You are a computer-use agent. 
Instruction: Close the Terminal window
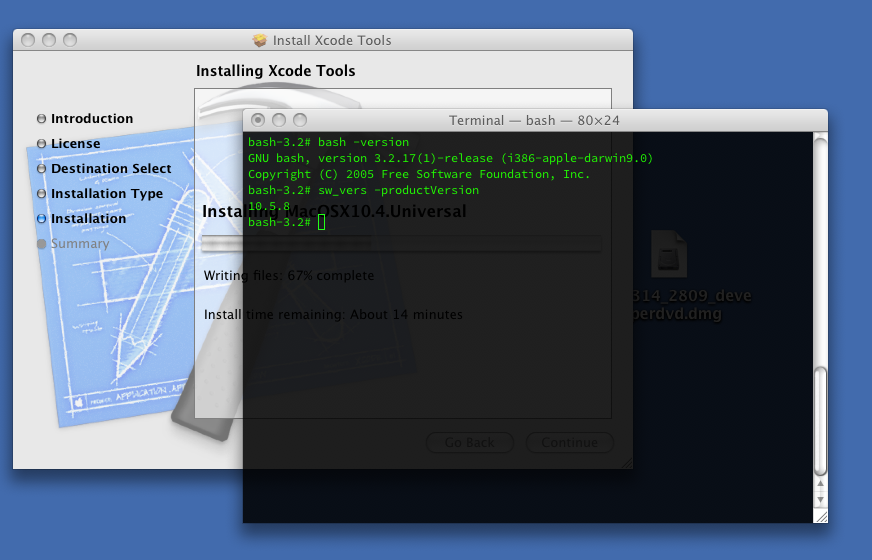point(257,120)
